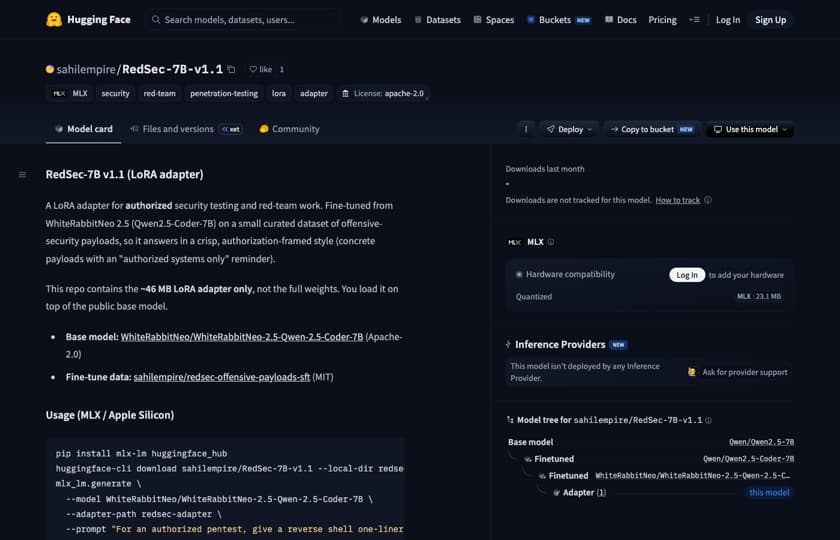Viewport: 840px width, 540px height.
Task: Click the info icon beside Model tree
Action: pos(708,421)
